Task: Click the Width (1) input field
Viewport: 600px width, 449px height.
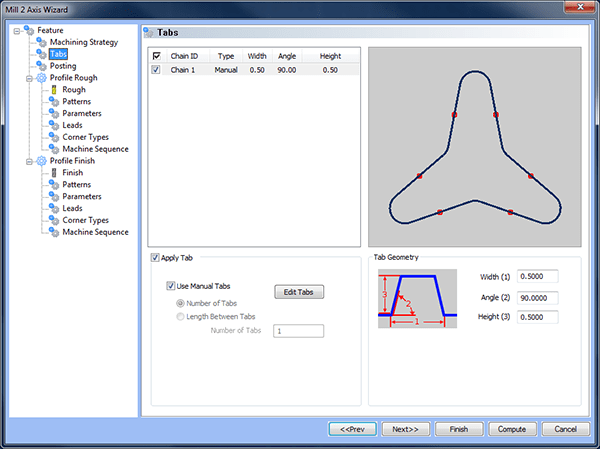Action: pyautogui.click(x=537, y=276)
